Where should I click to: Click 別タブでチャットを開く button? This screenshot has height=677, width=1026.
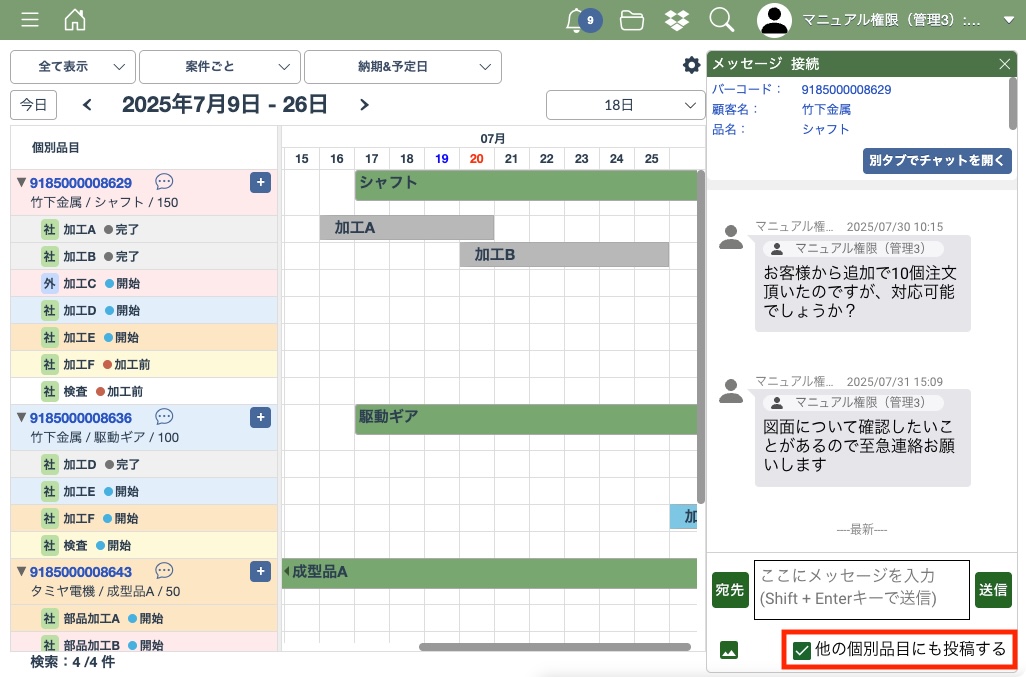pyautogui.click(x=937, y=161)
